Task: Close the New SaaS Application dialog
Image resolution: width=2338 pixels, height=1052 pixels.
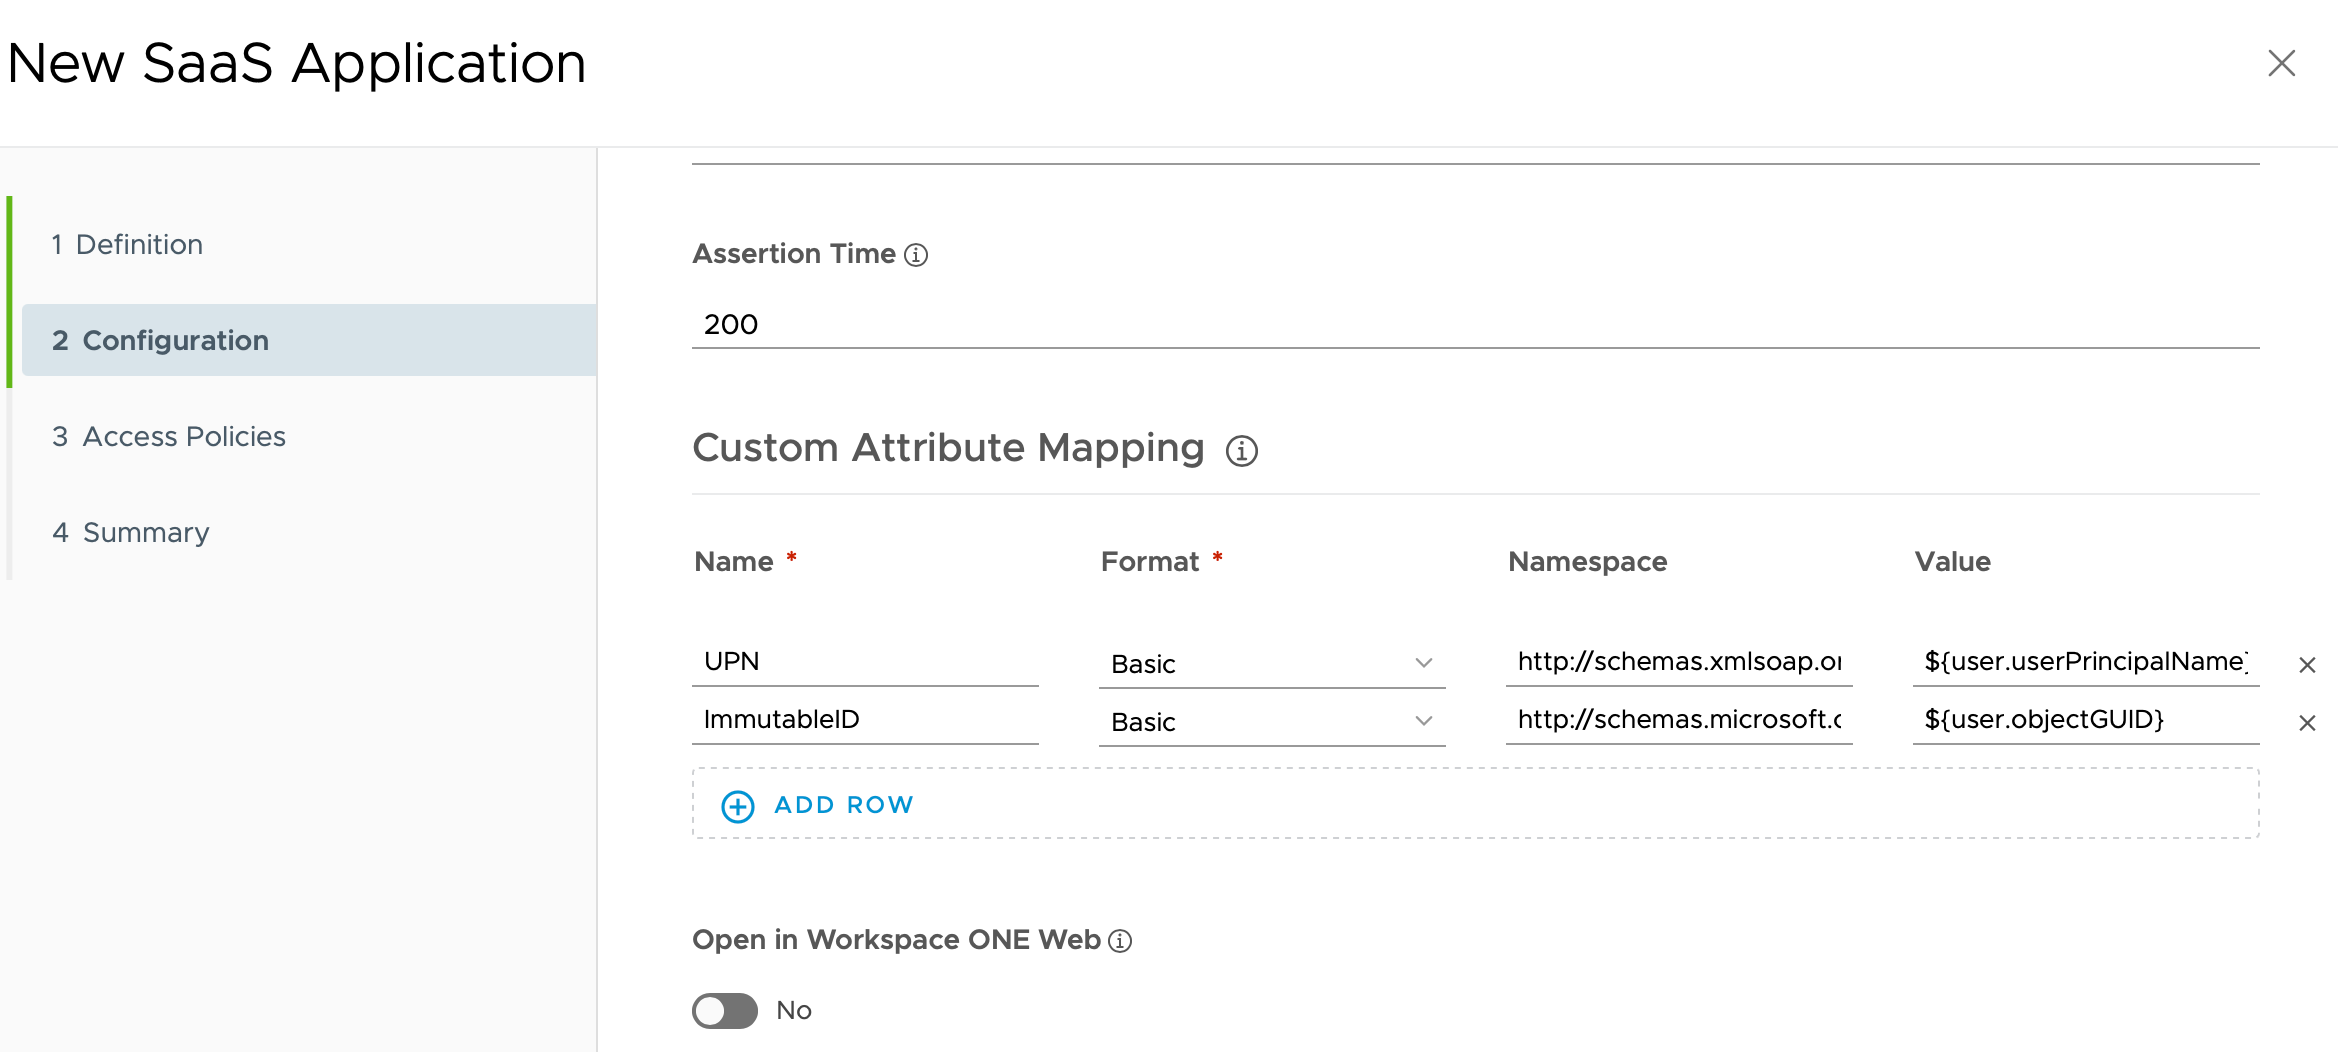Action: [2281, 63]
